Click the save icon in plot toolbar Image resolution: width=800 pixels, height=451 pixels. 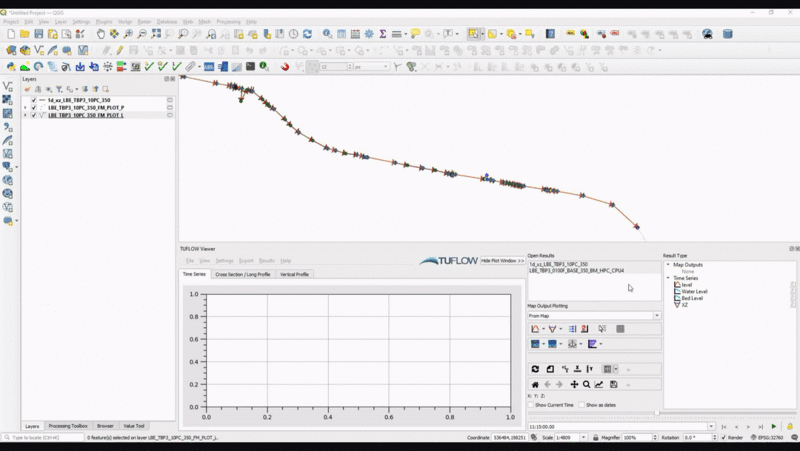[x=613, y=384]
